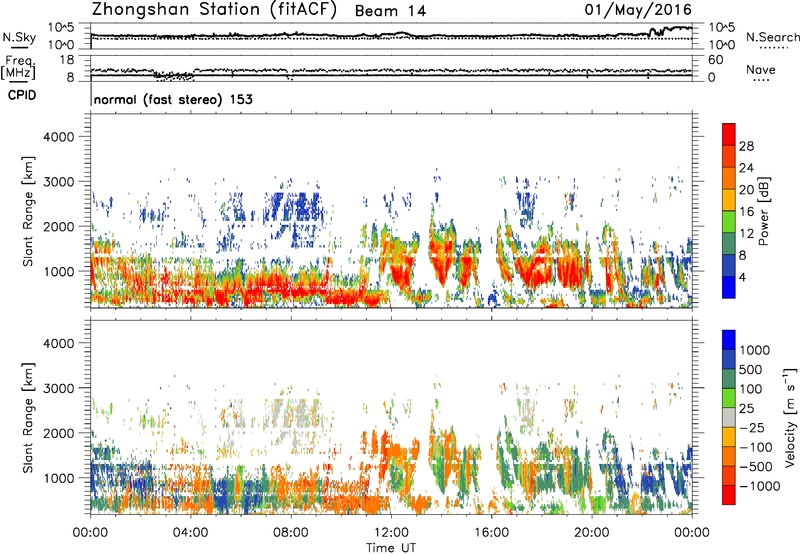The image size is (800, 554).
Task: Click the Zhongshan Station (fitACF) title
Action: click(x=214, y=10)
